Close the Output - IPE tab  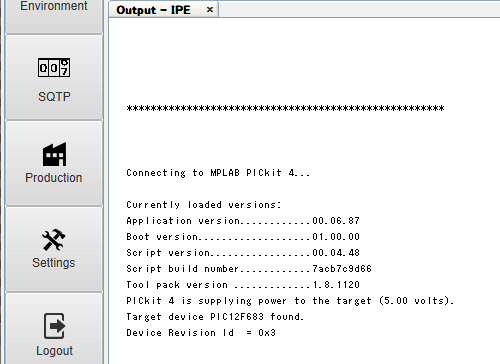(x=210, y=10)
